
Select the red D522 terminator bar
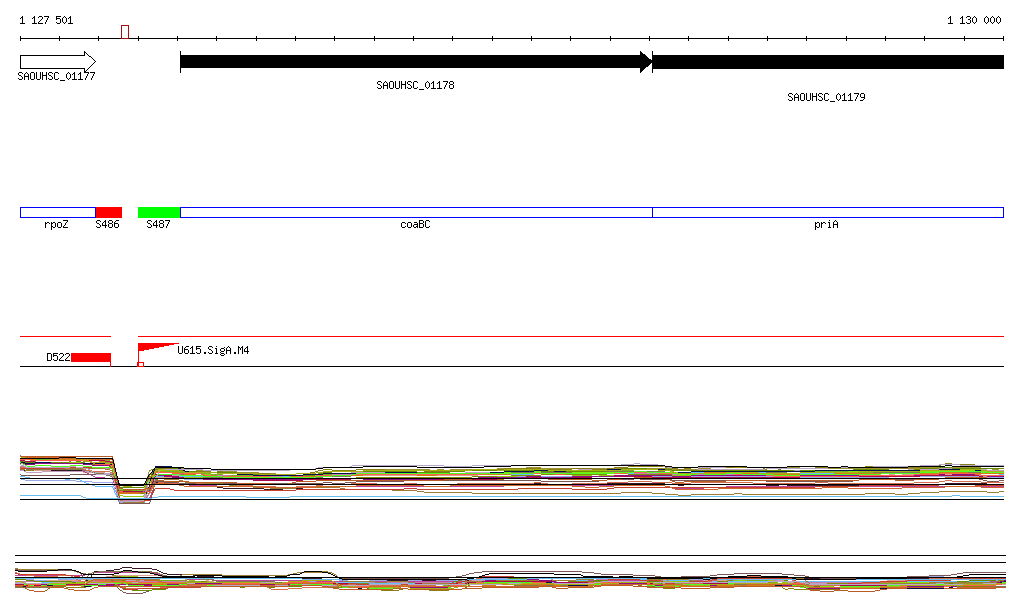[91, 357]
